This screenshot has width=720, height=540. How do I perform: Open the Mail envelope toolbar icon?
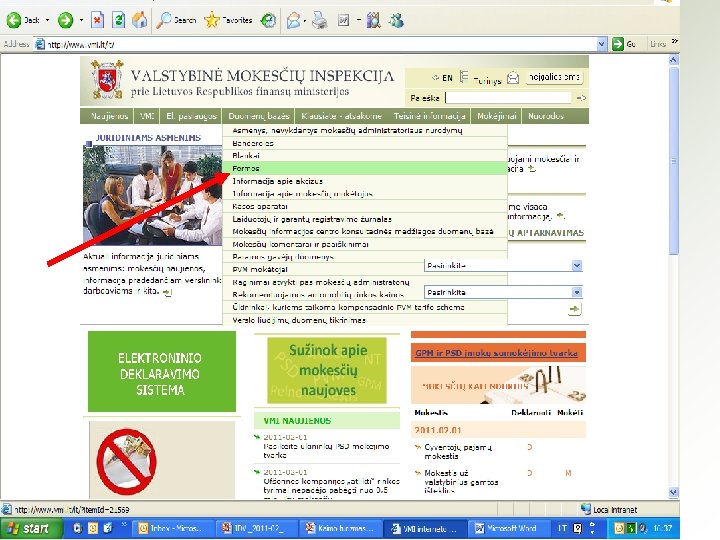point(293,20)
